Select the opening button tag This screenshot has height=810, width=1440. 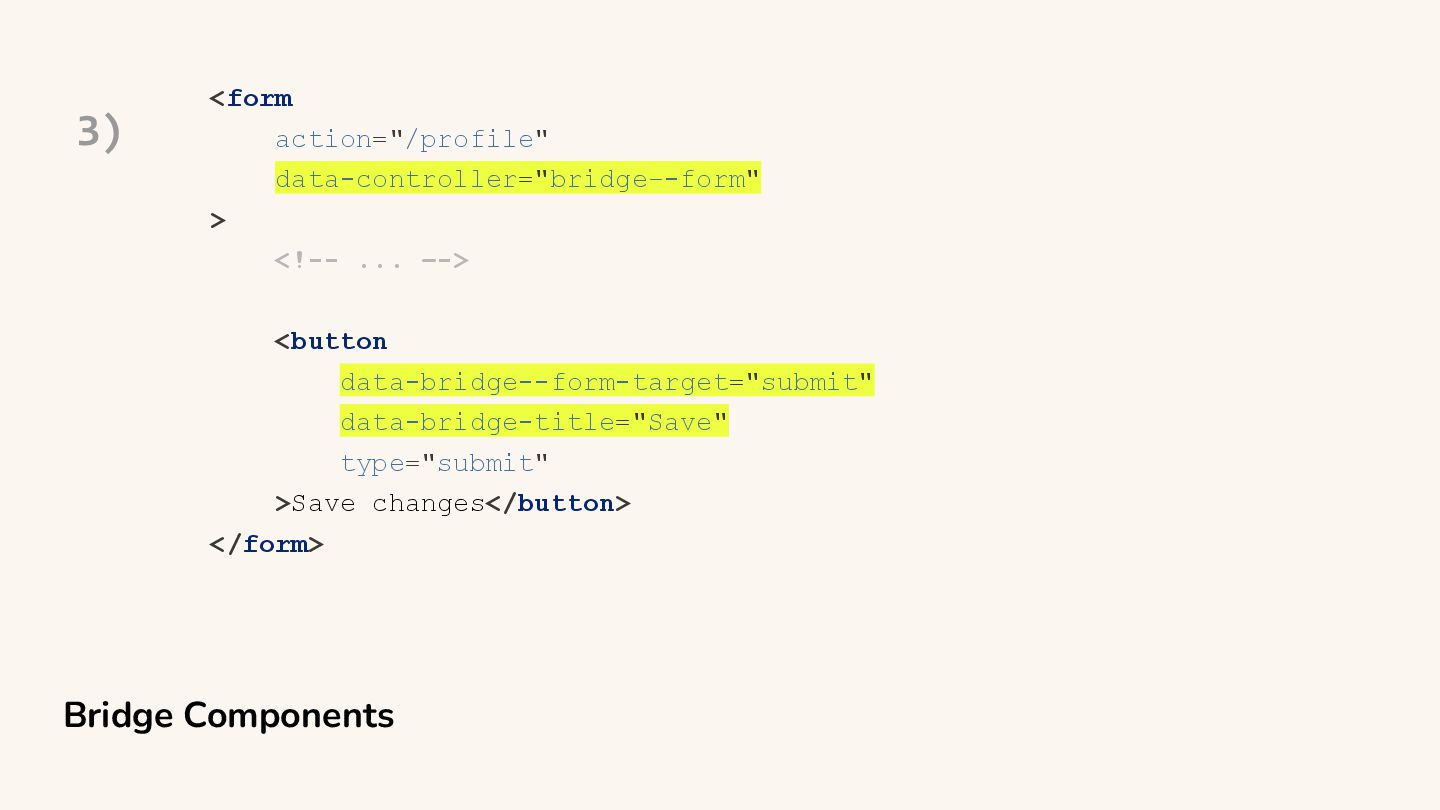(331, 341)
